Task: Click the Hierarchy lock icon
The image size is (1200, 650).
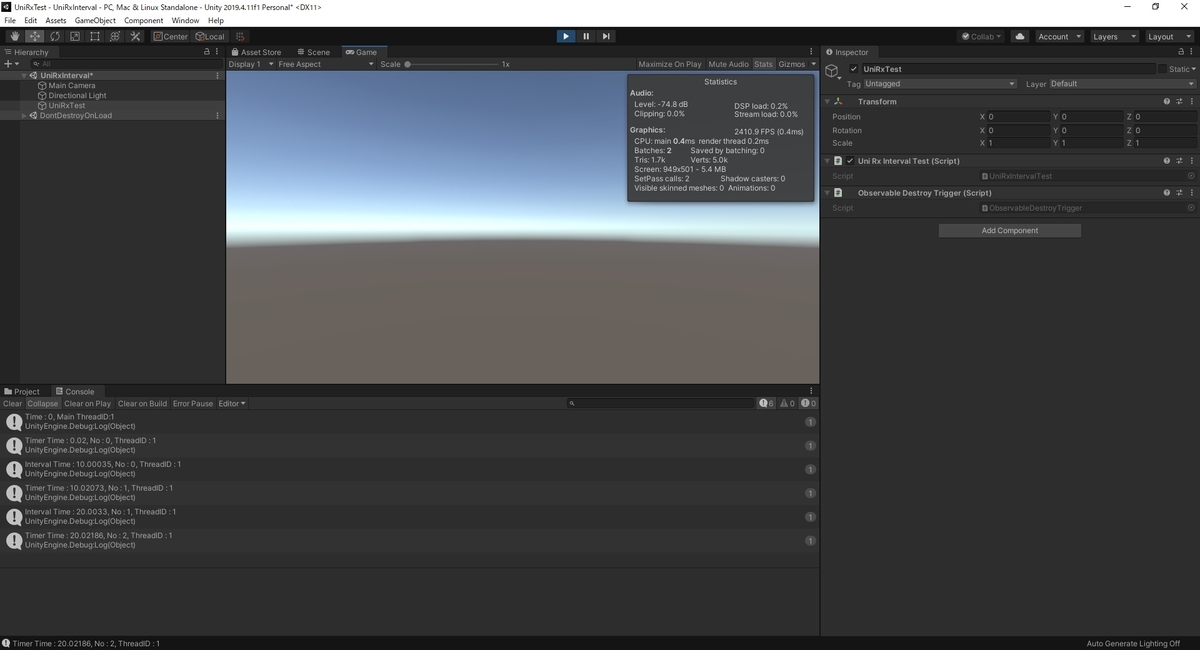Action: pos(207,52)
